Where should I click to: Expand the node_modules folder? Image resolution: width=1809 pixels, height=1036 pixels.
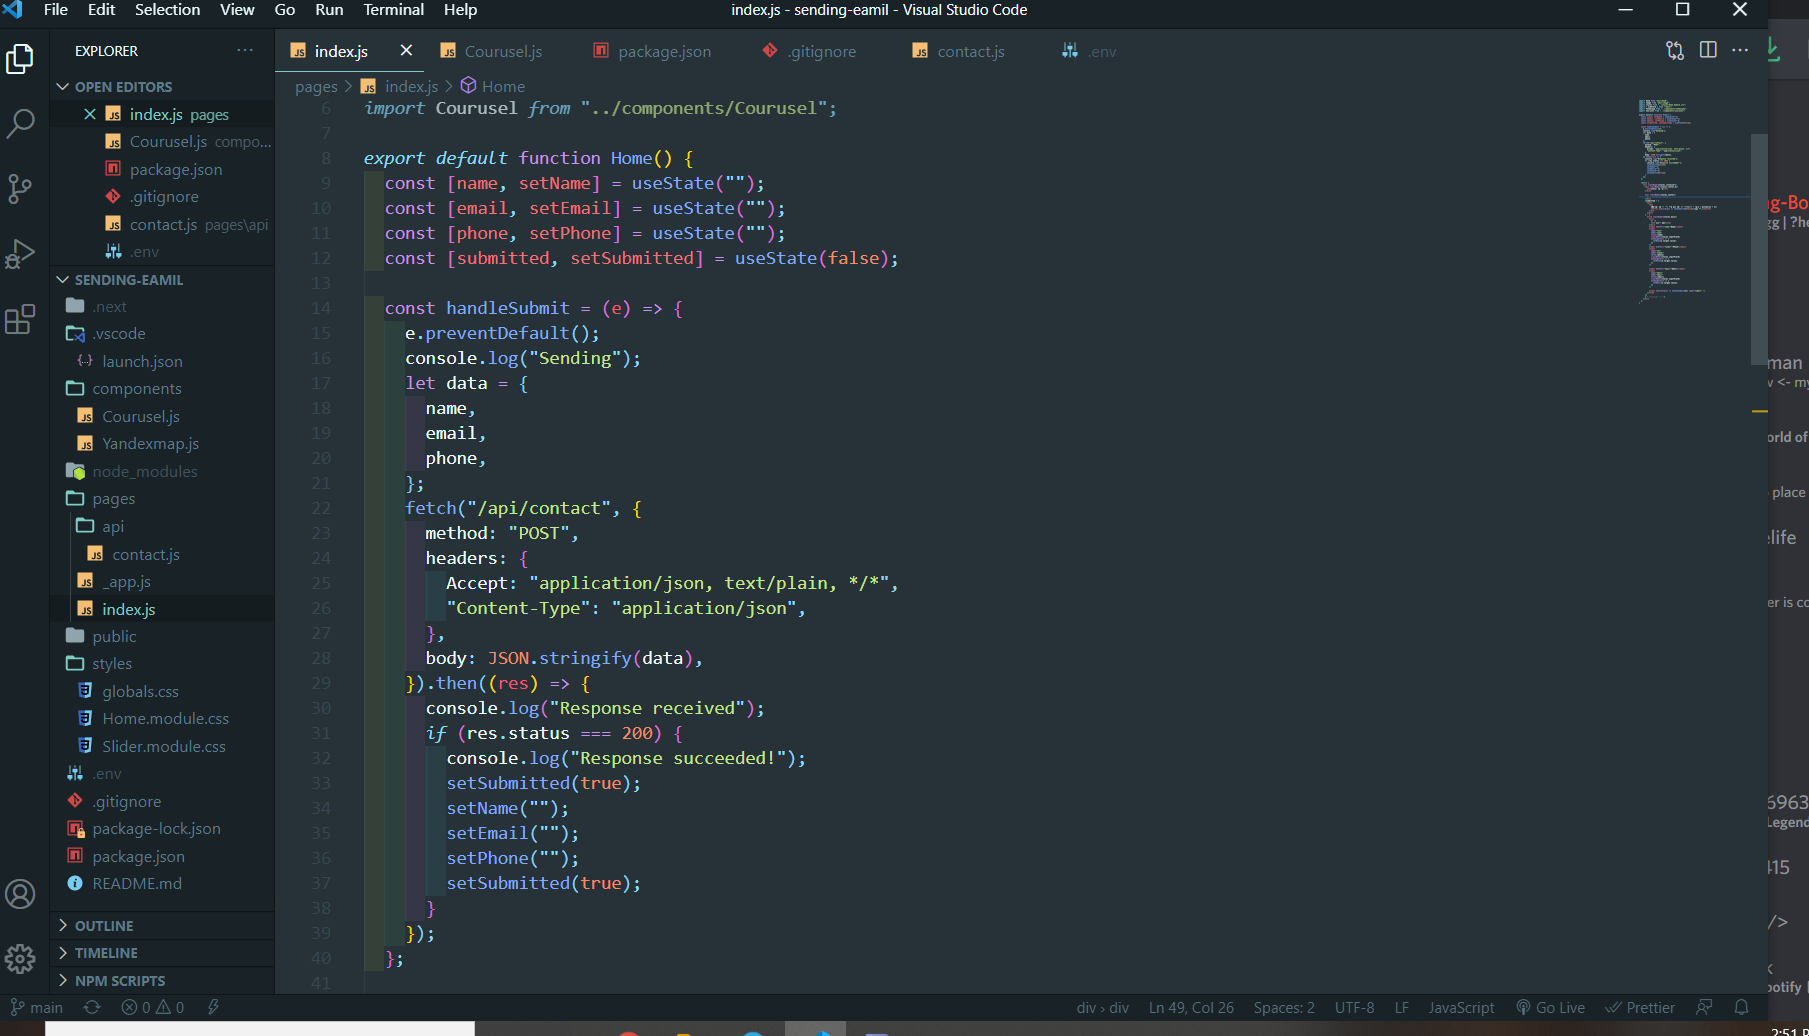162,471
